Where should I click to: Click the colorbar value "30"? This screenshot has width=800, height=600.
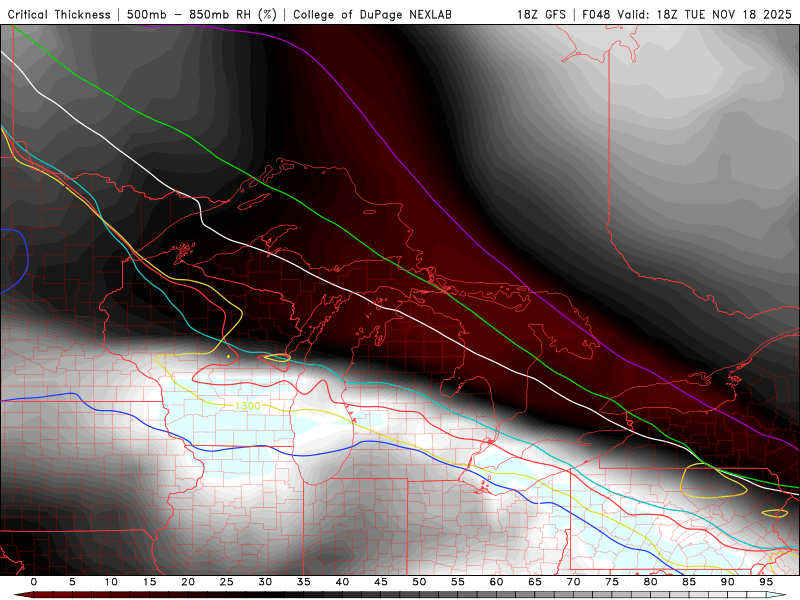(x=265, y=582)
